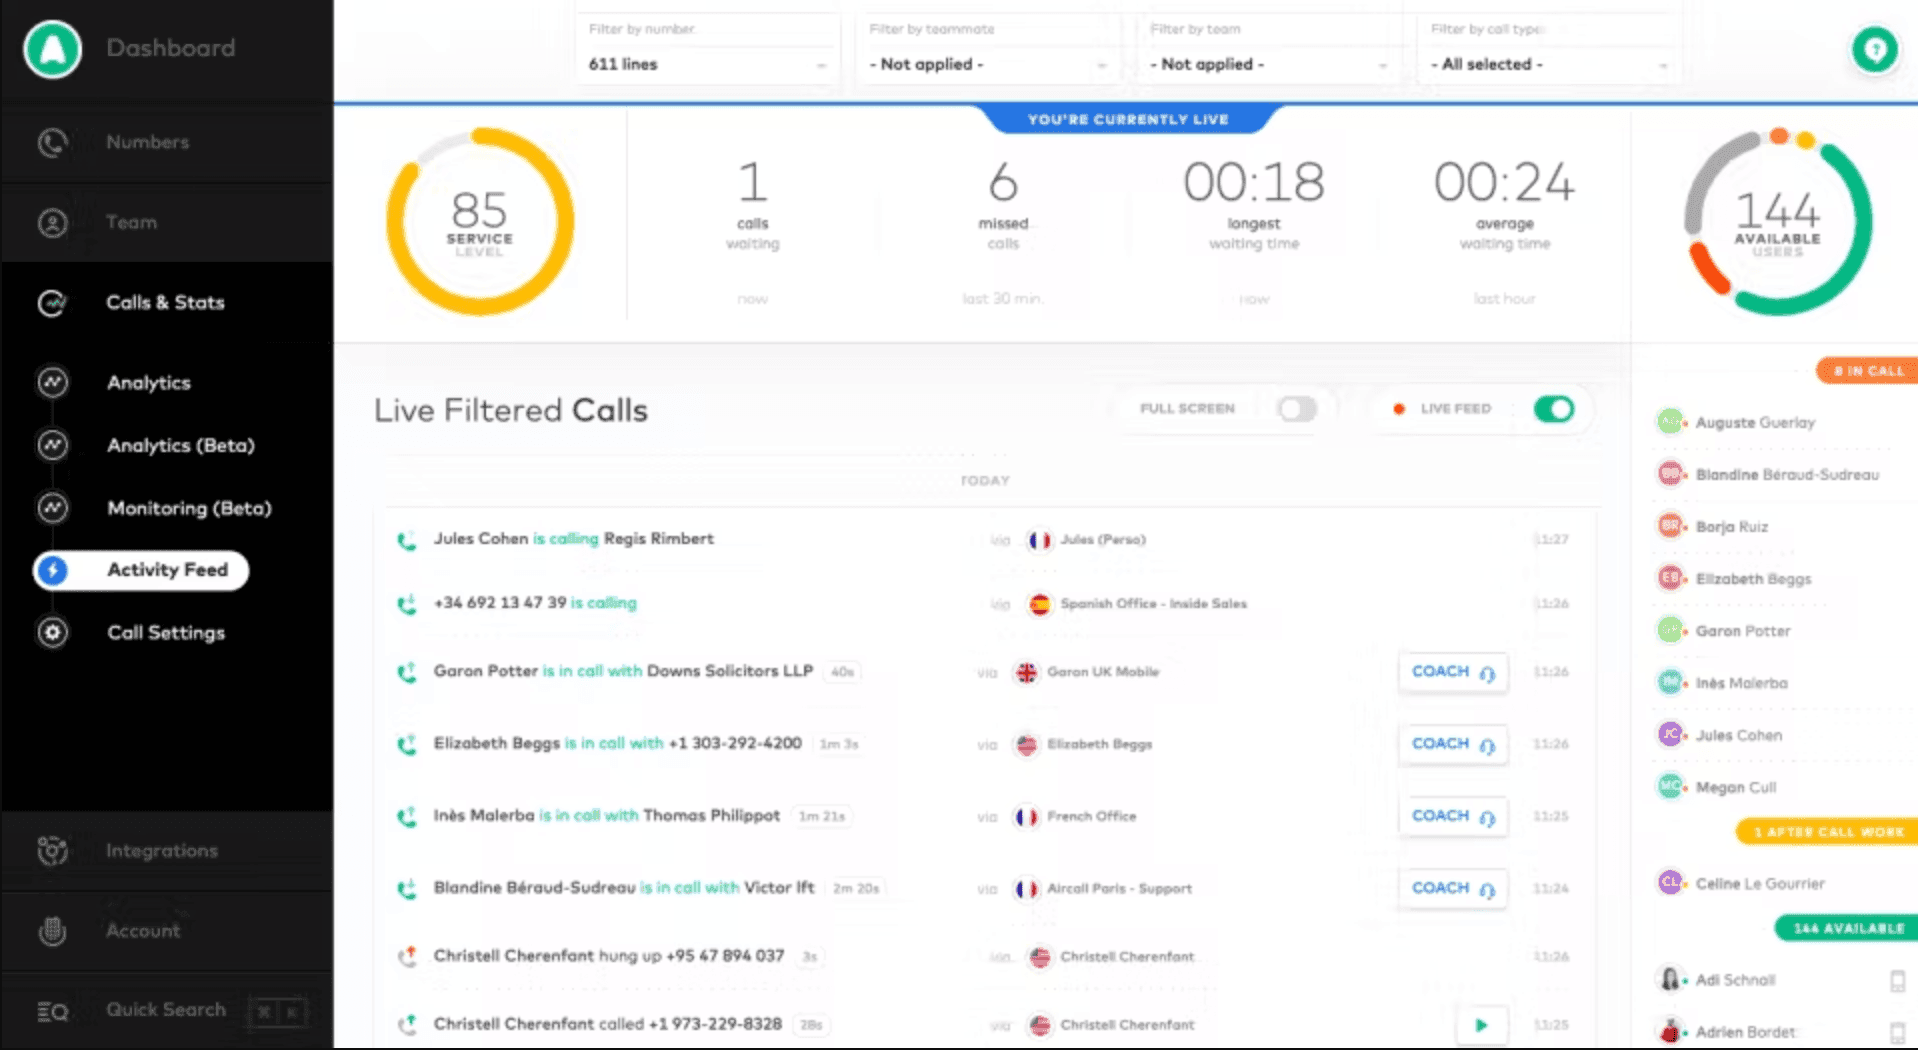Enable the Full Screen toggle
1918x1050 pixels.
click(x=1298, y=408)
